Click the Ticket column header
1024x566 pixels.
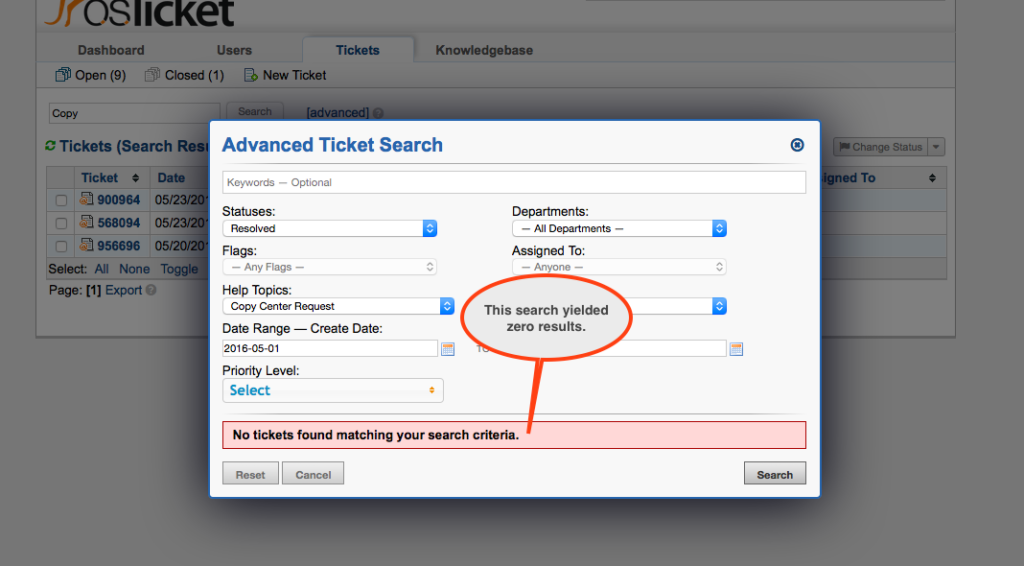coord(99,178)
